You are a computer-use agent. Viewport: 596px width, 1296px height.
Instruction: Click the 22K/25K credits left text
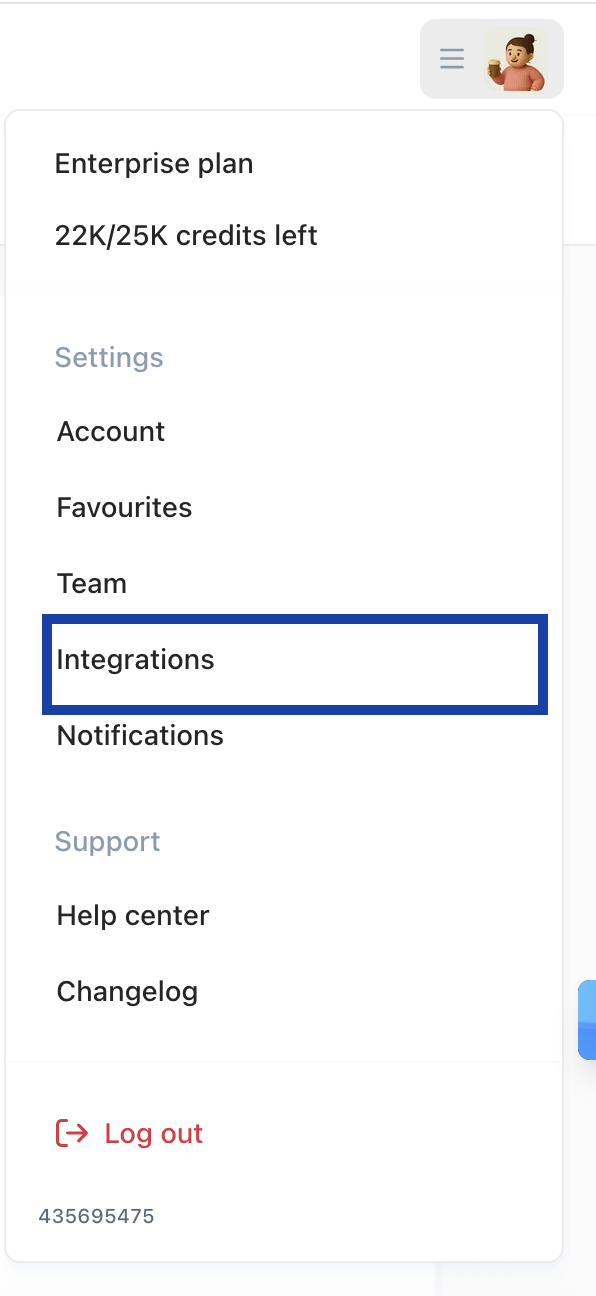coord(186,236)
